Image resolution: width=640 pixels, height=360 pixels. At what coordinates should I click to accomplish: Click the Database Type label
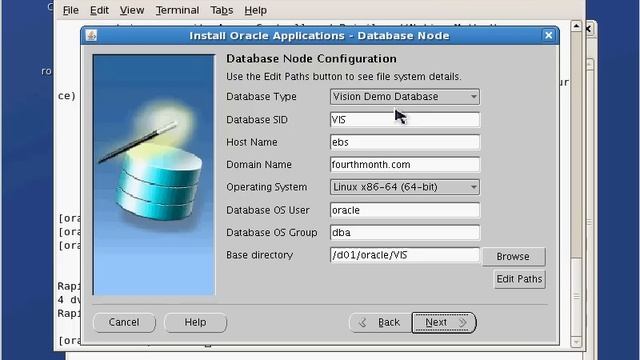(261, 97)
